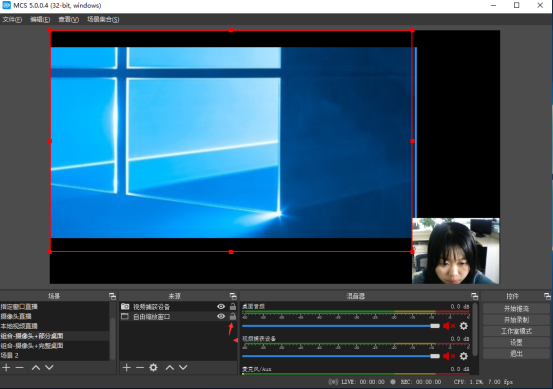Click 开始推流 to start streaming

click(516, 309)
